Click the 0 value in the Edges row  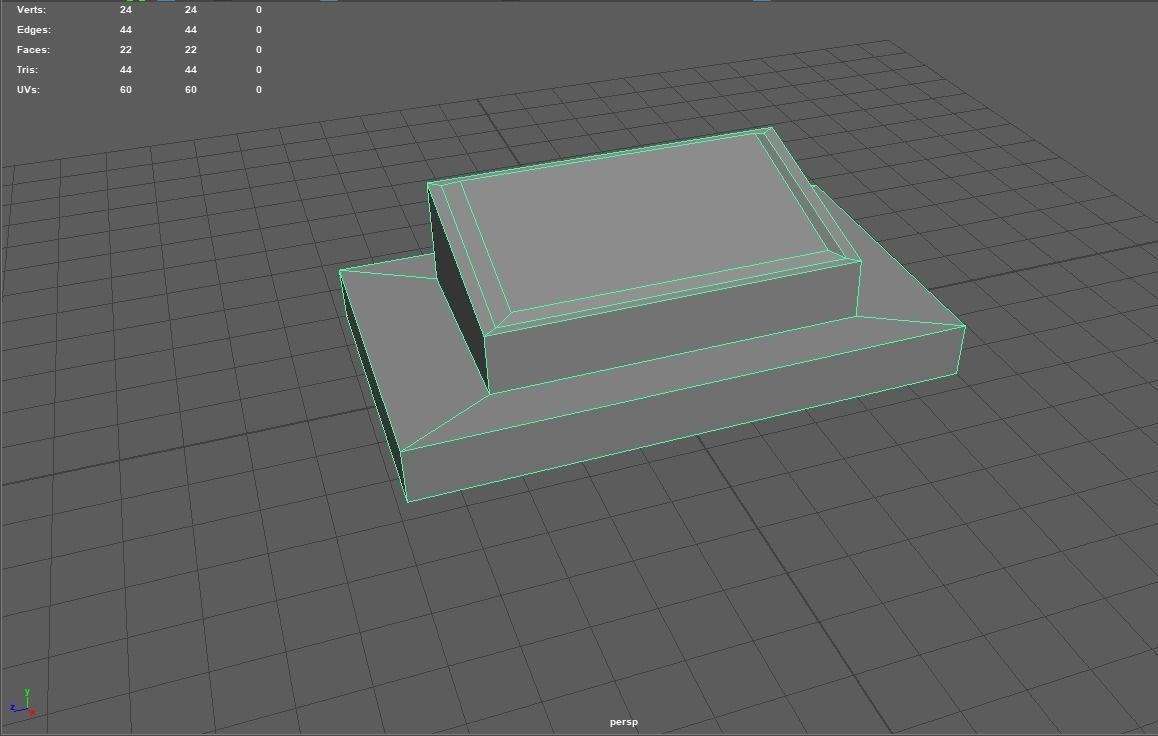tap(258, 30)
